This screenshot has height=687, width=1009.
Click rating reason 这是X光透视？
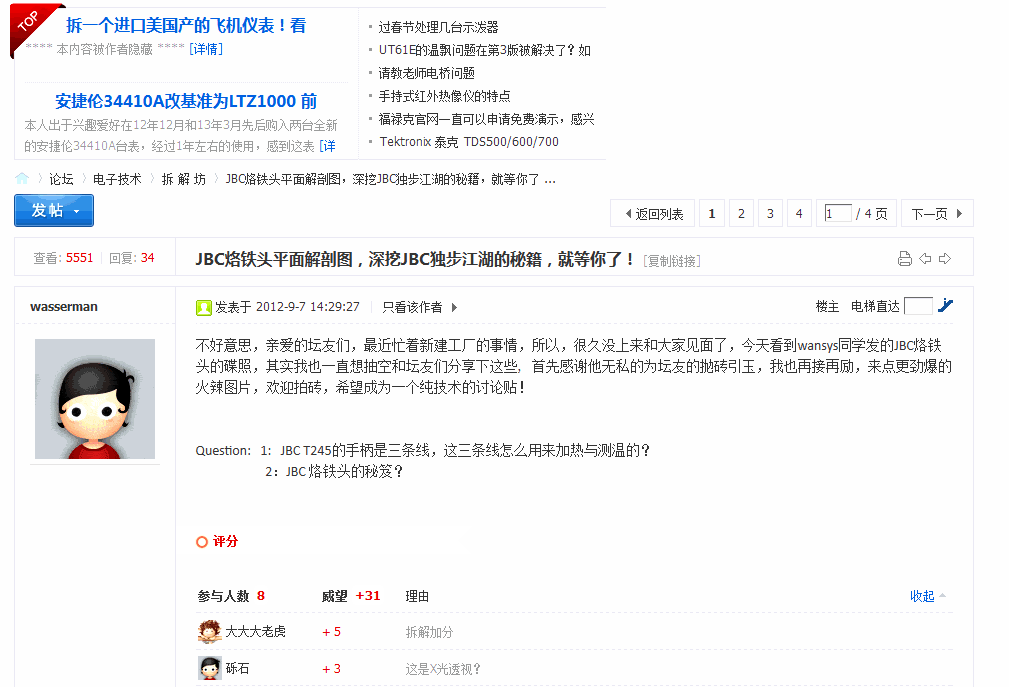pyautogui.click(x=443, y=669)
